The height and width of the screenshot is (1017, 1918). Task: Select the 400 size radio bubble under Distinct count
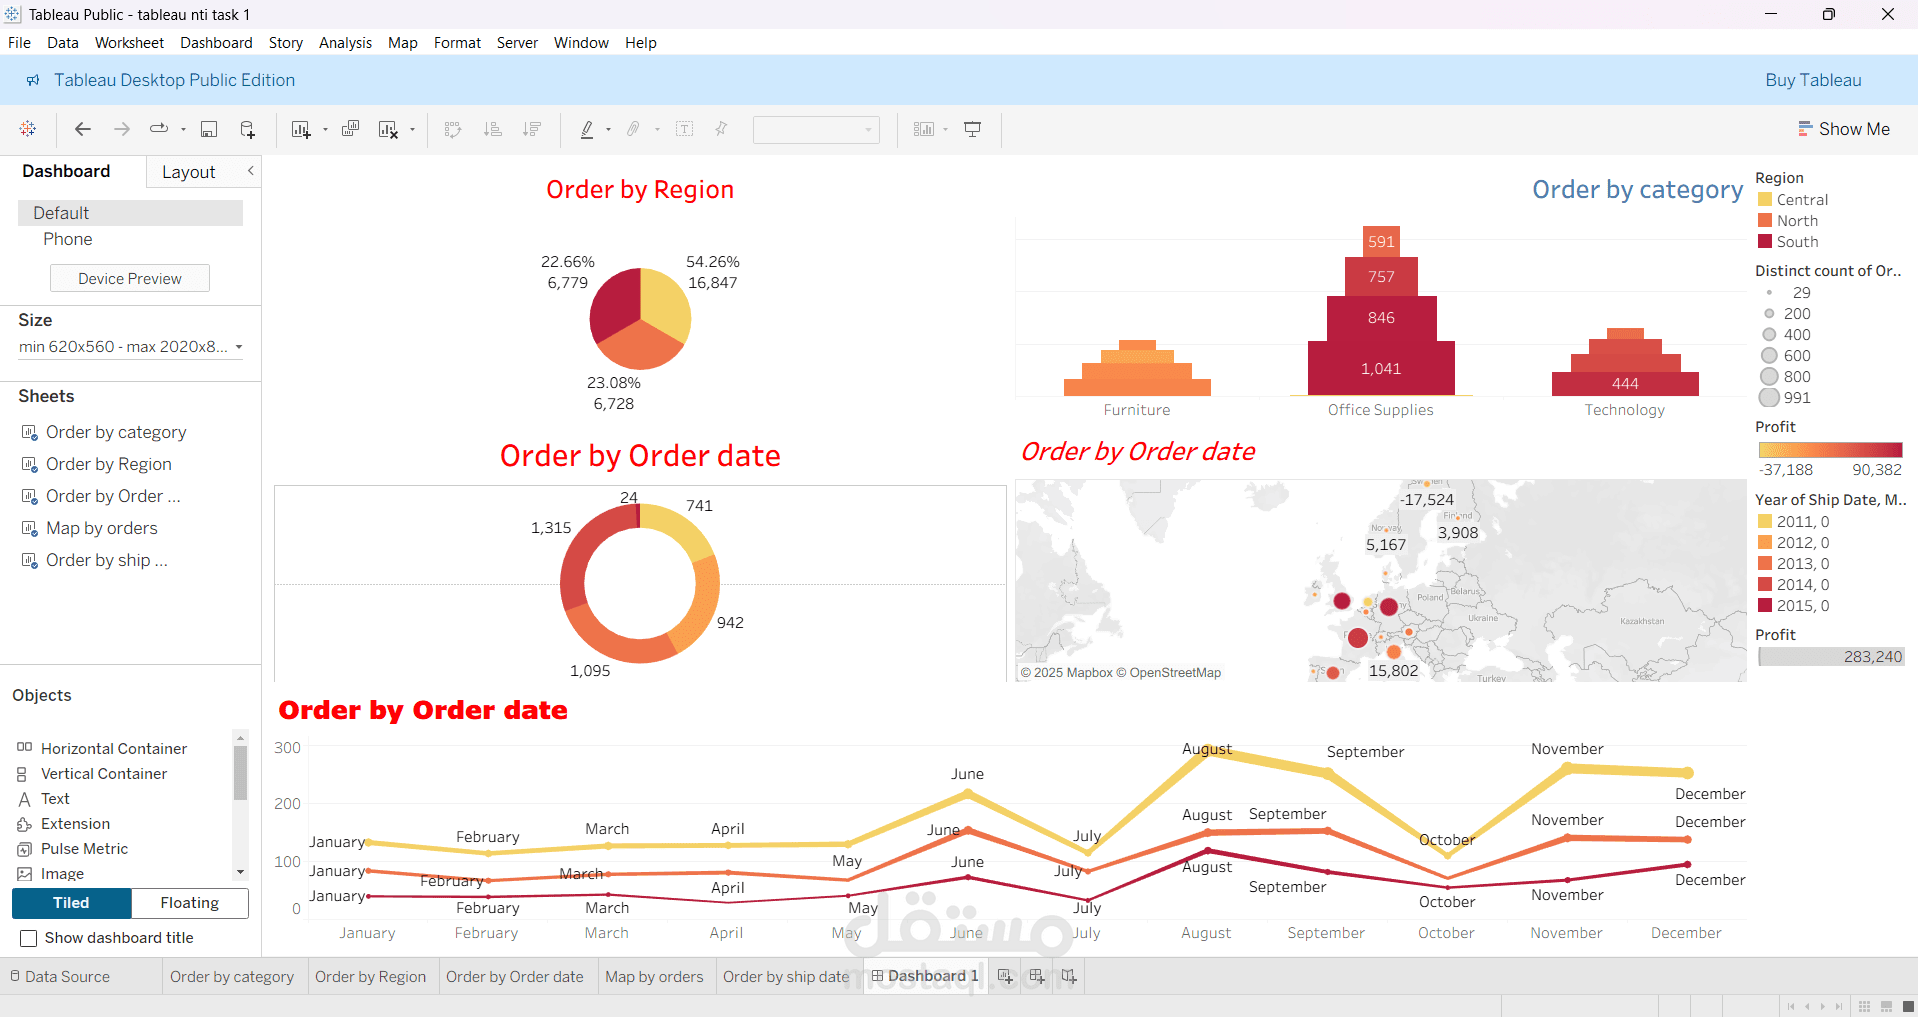[x=1768, y=334]
